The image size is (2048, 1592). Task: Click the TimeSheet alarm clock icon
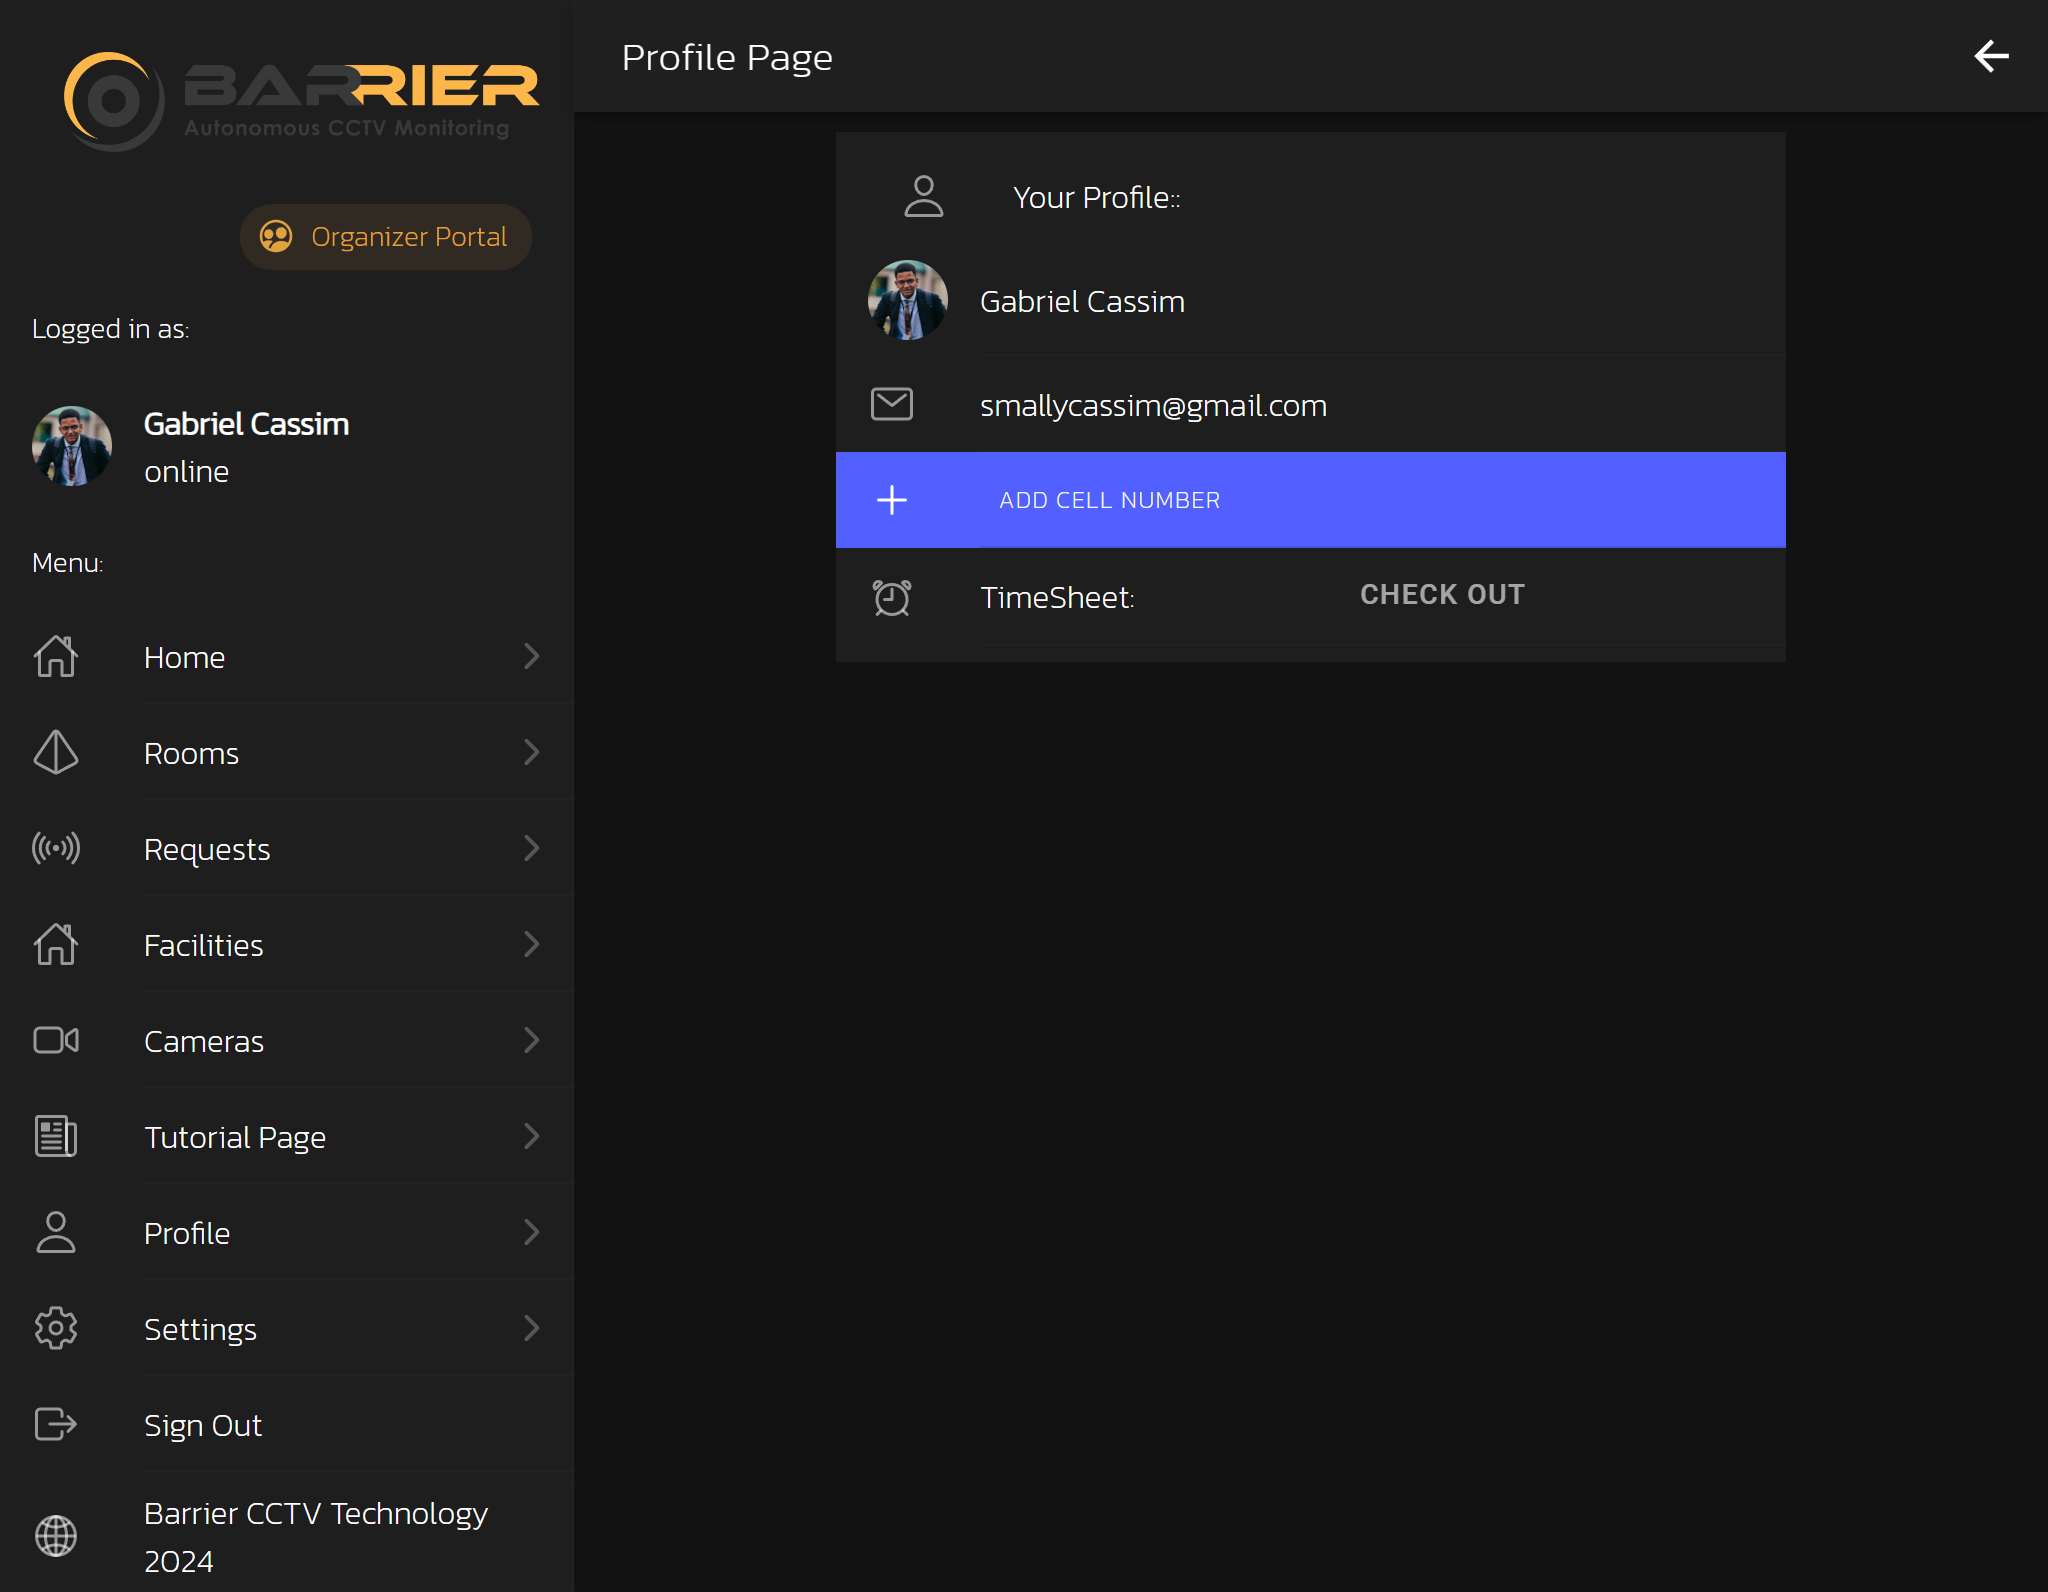point(891,597)
